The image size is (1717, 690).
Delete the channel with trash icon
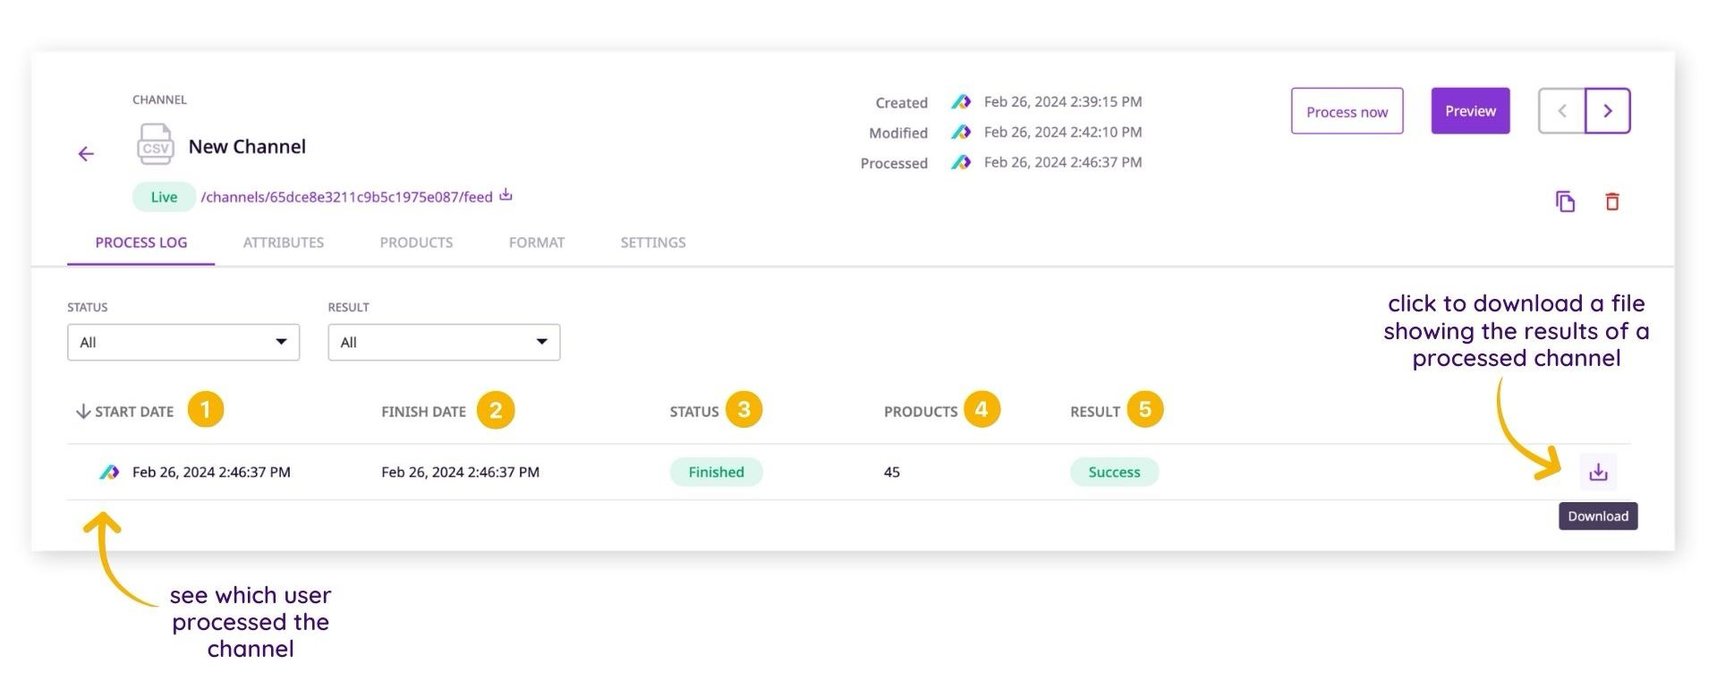(x=1612, y=202)
